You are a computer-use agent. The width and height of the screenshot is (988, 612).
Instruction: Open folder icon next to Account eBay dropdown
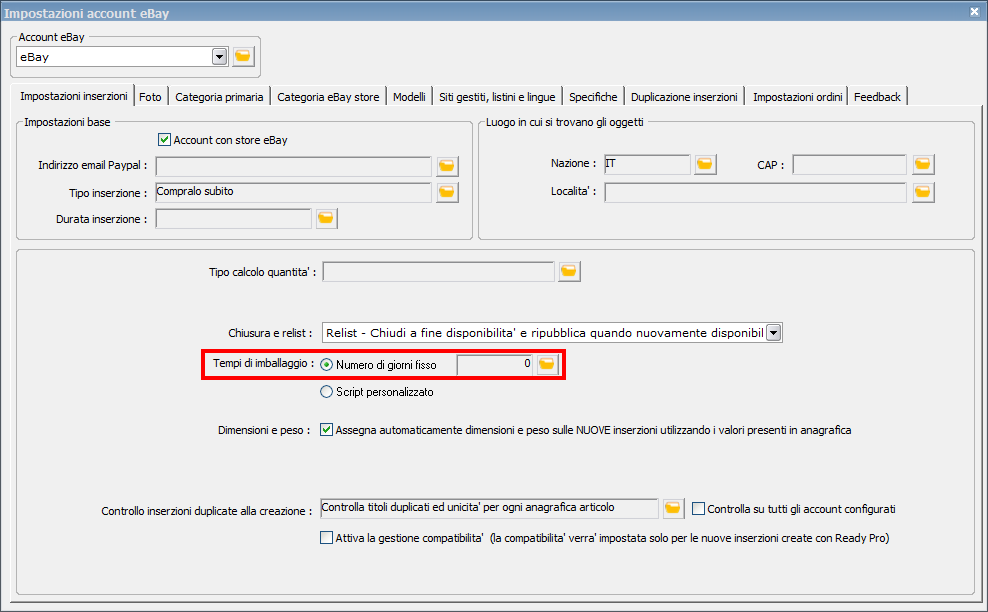(243, 57)
